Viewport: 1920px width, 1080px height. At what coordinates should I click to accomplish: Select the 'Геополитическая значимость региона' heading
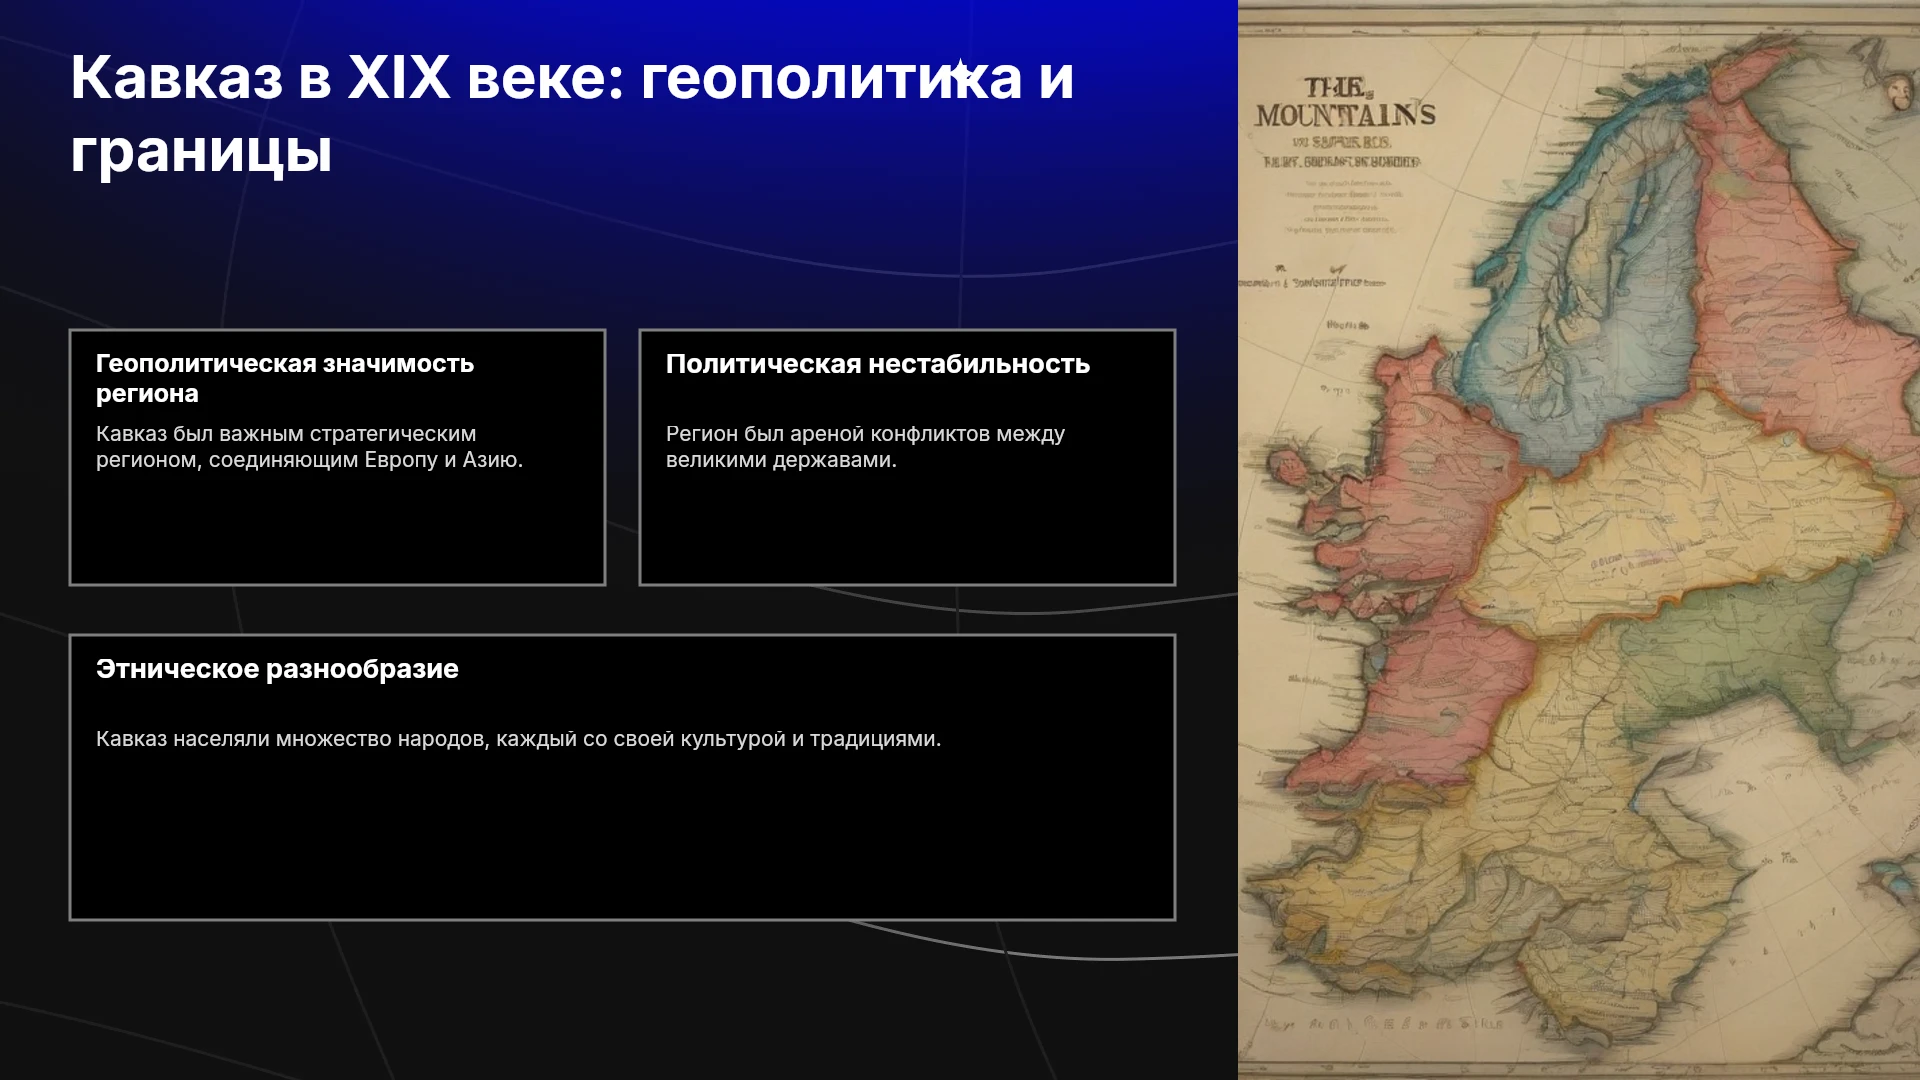[285, 378]
